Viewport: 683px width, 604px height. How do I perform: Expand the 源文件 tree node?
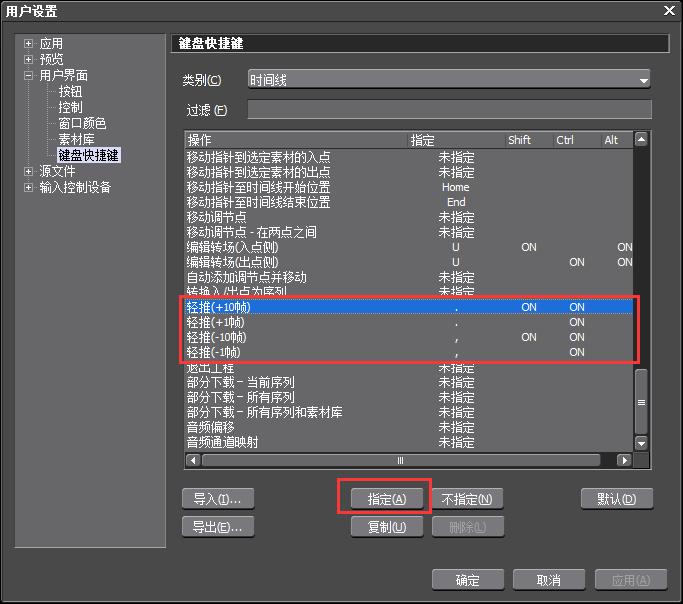tap(28, 171)
